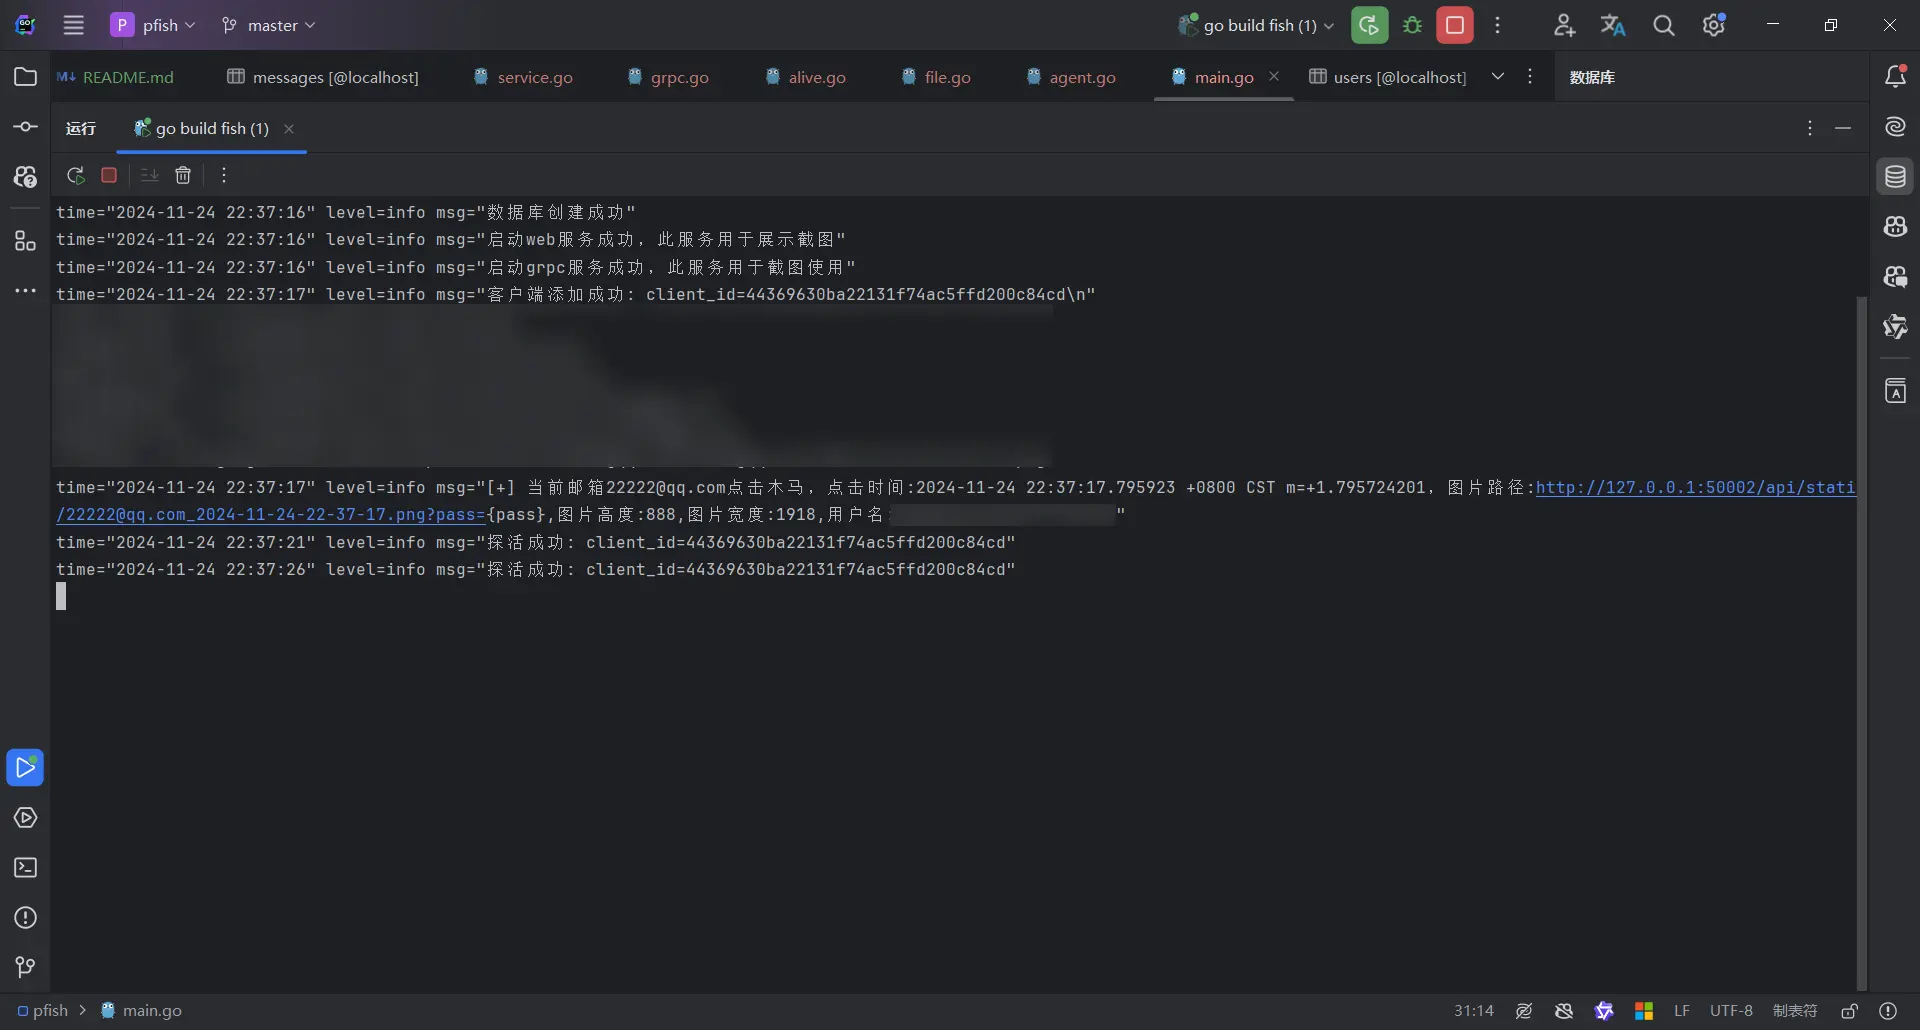The image size is (1920, 1030).
Task: Toggle the Run tool window button
Action: (x=26, y=768)
